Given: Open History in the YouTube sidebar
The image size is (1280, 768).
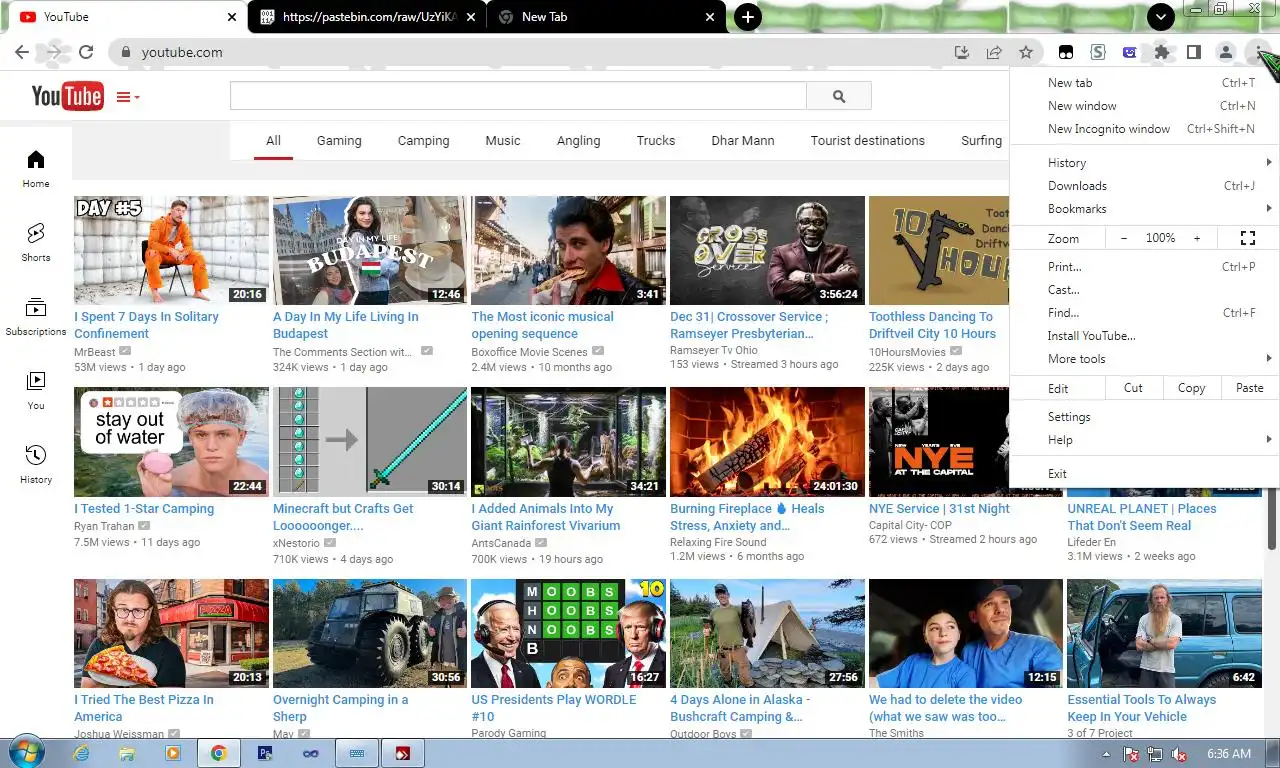Looking at the screenshot, I should pos(36,464).
